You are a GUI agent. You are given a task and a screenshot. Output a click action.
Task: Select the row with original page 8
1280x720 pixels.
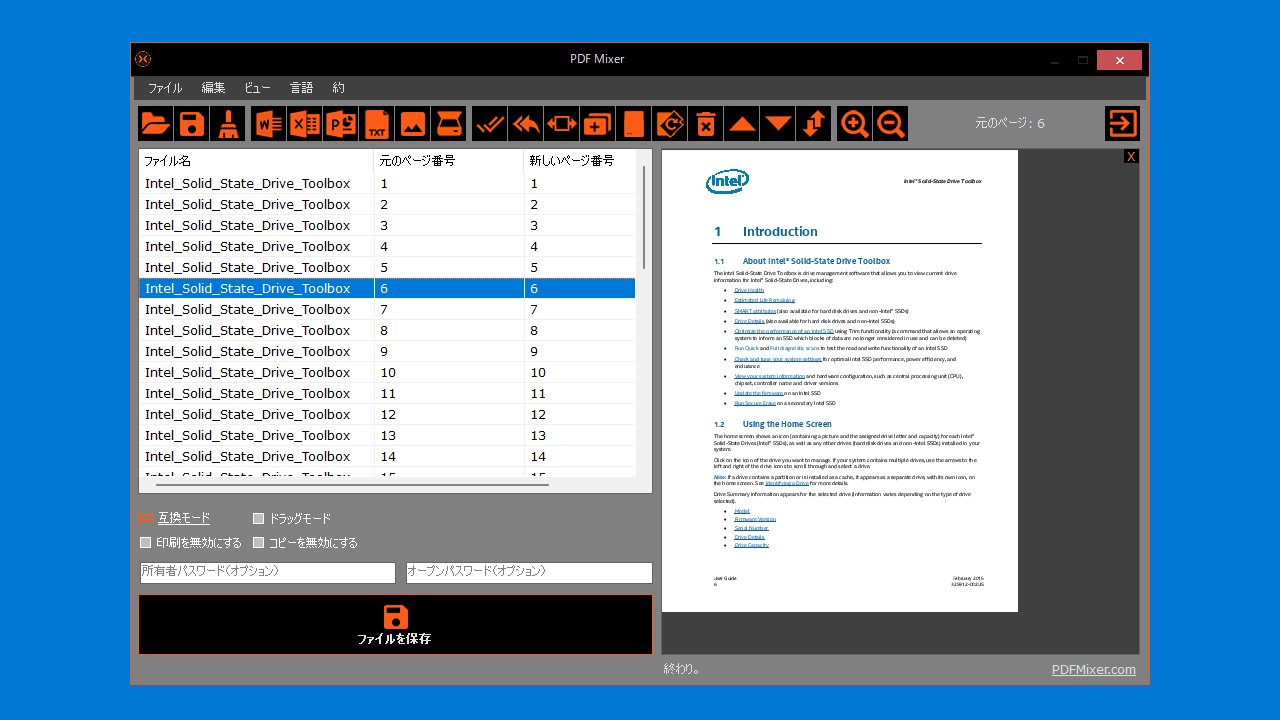pos(387,330)
